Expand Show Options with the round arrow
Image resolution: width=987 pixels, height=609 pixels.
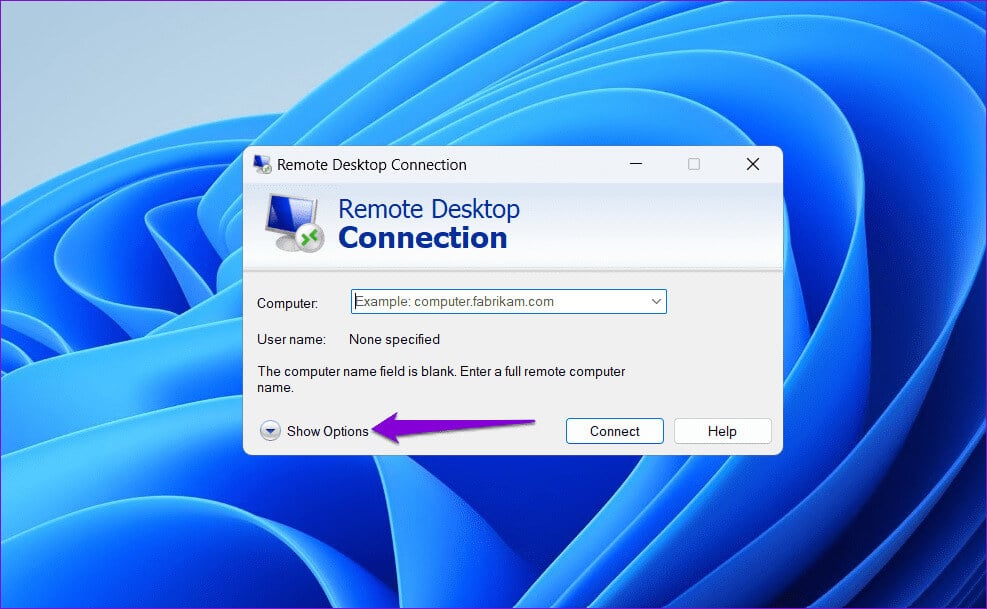coord(270,431)
